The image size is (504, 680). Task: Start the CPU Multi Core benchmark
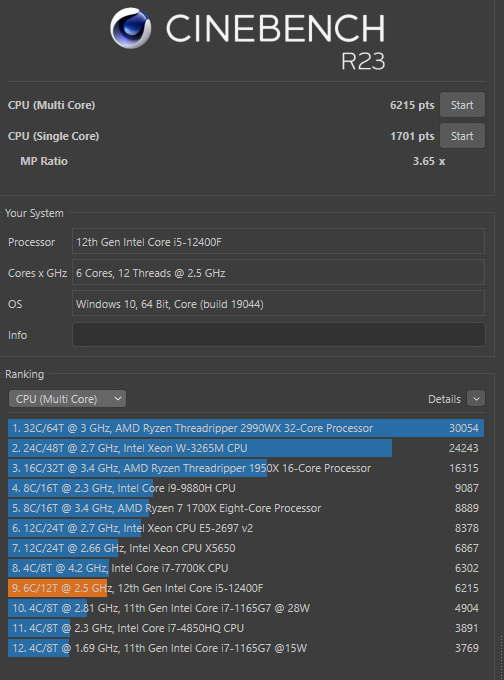click(x=462, y=105)
